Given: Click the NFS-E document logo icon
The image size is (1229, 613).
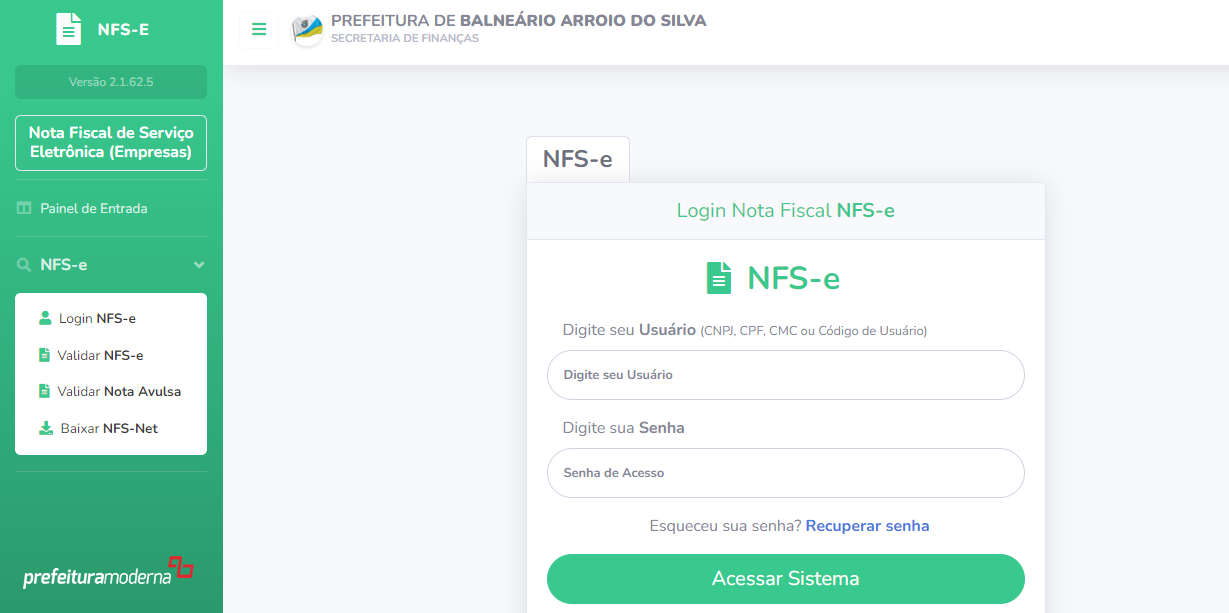Looking at the screenshot, I should coord(68,29).
